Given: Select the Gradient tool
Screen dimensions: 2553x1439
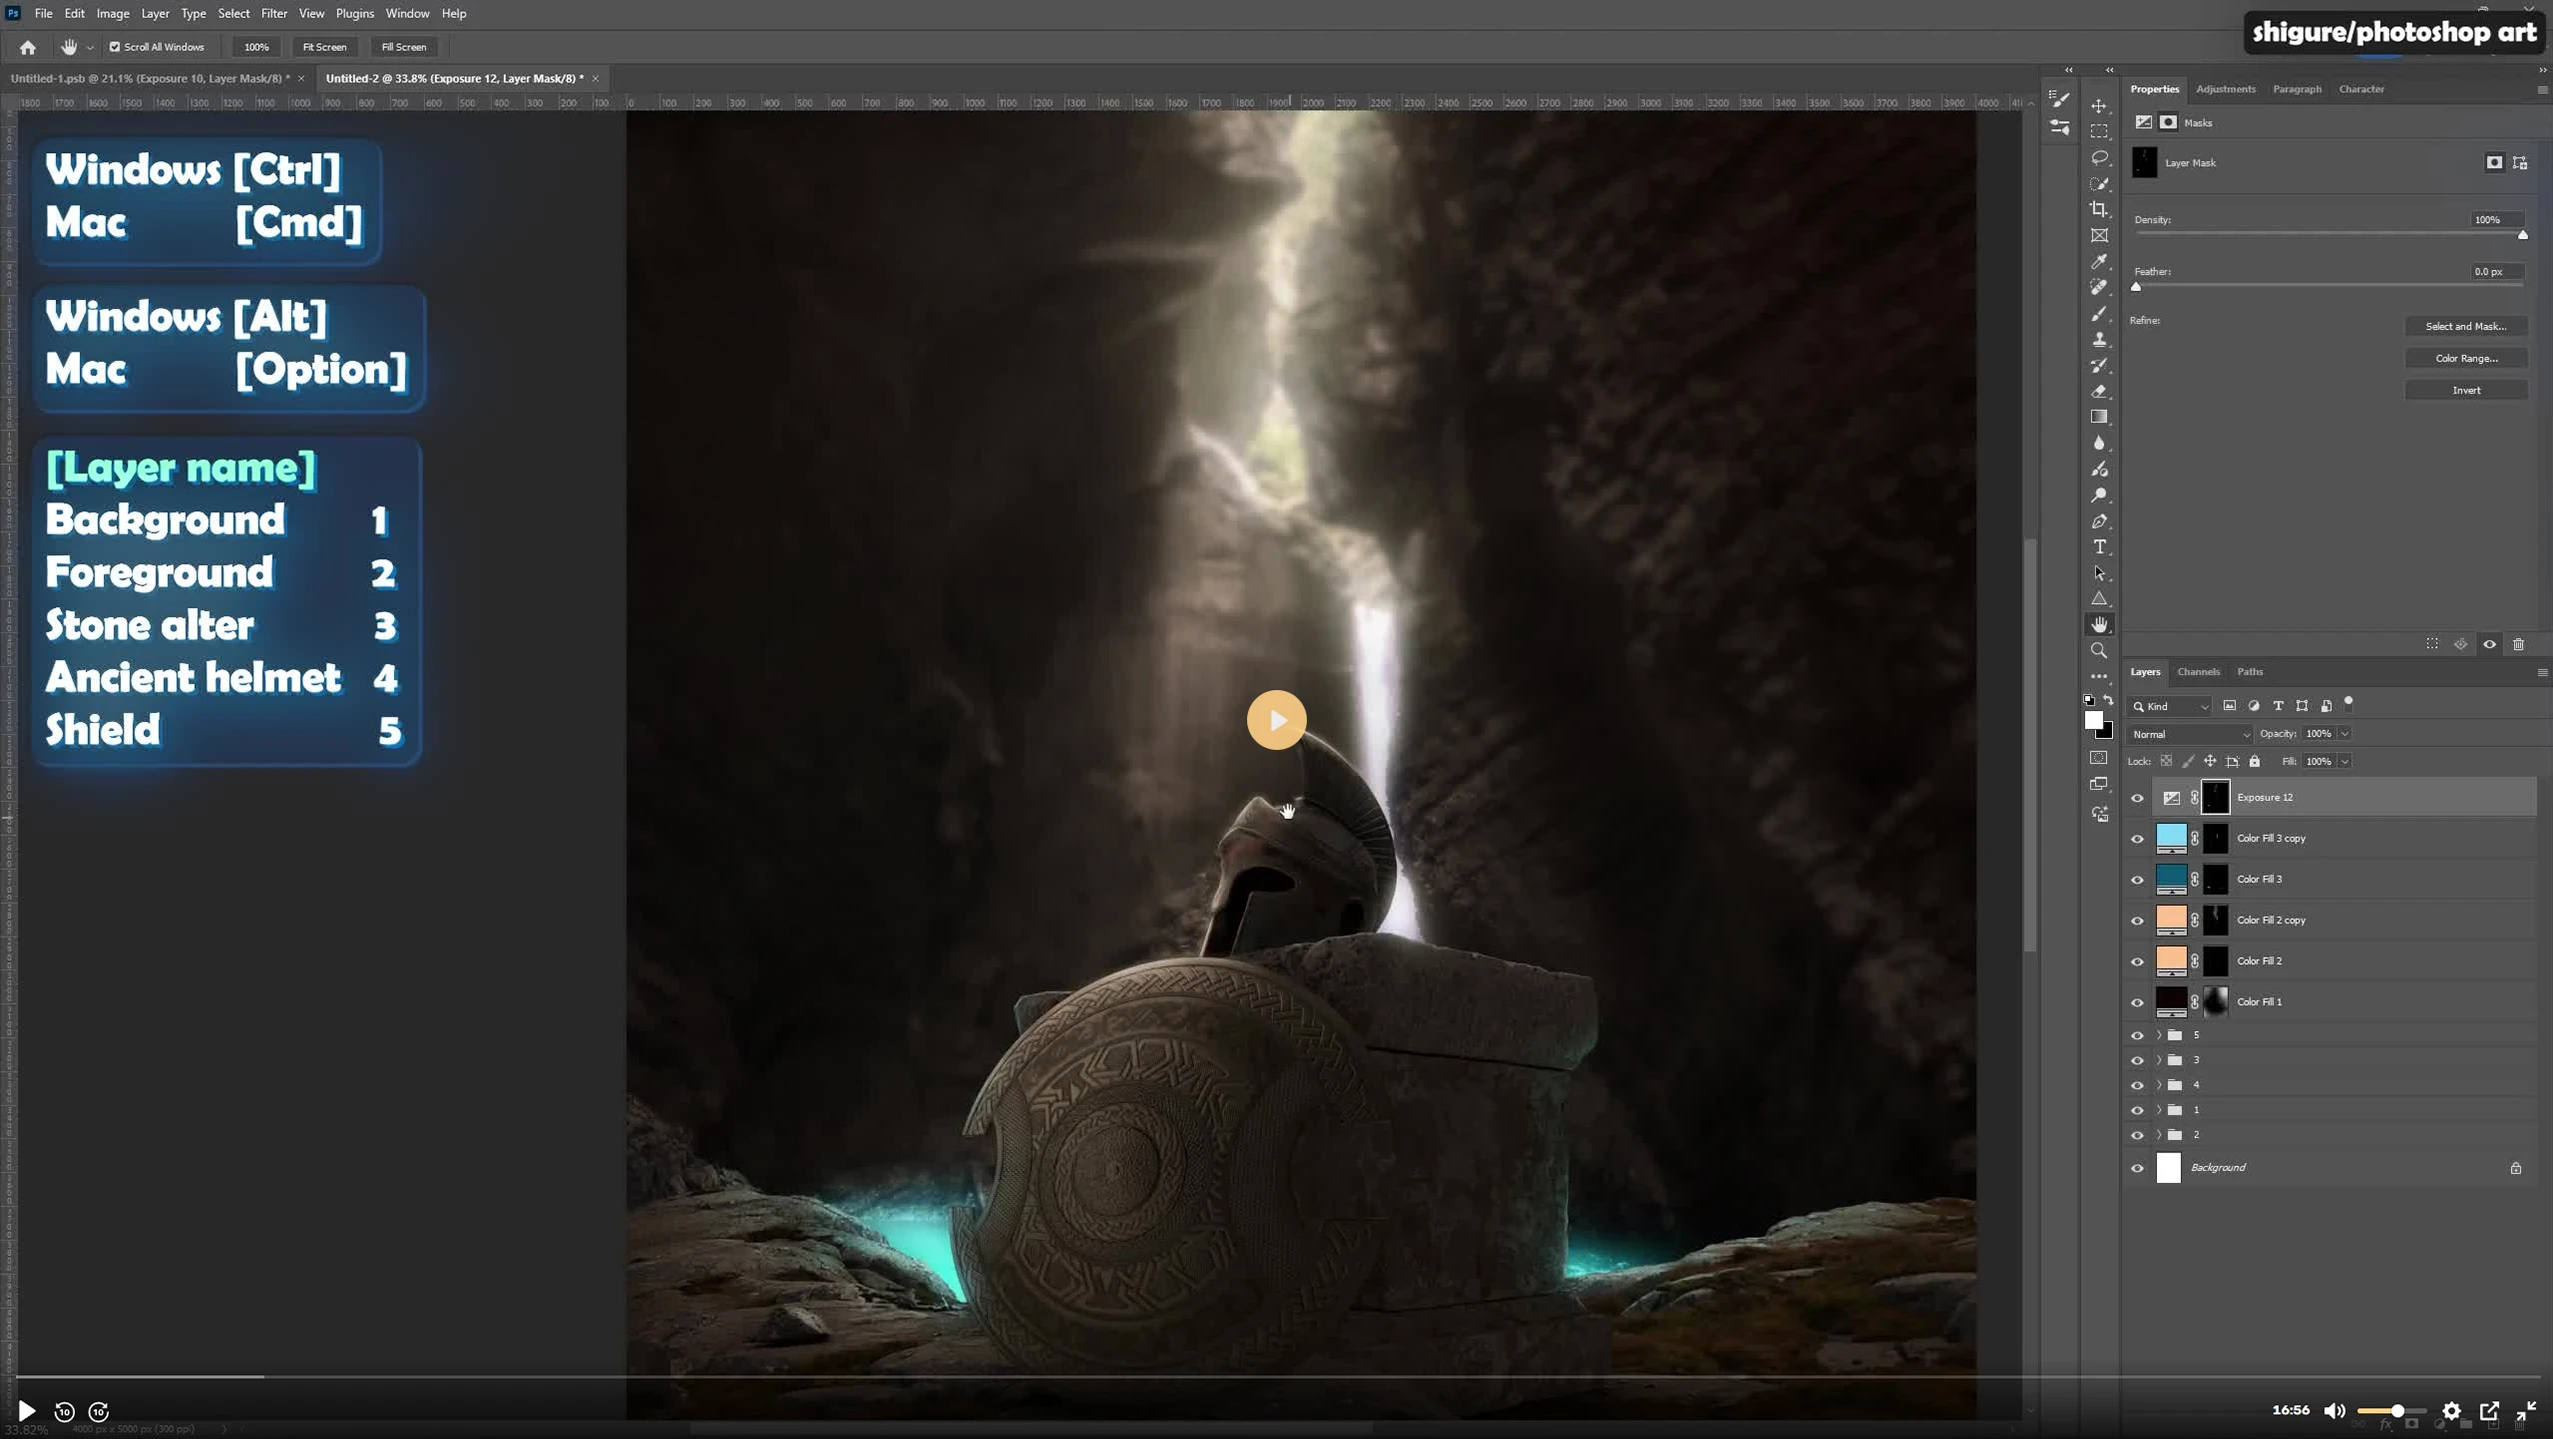Looking at the screenshot, I should point(2099,417).
